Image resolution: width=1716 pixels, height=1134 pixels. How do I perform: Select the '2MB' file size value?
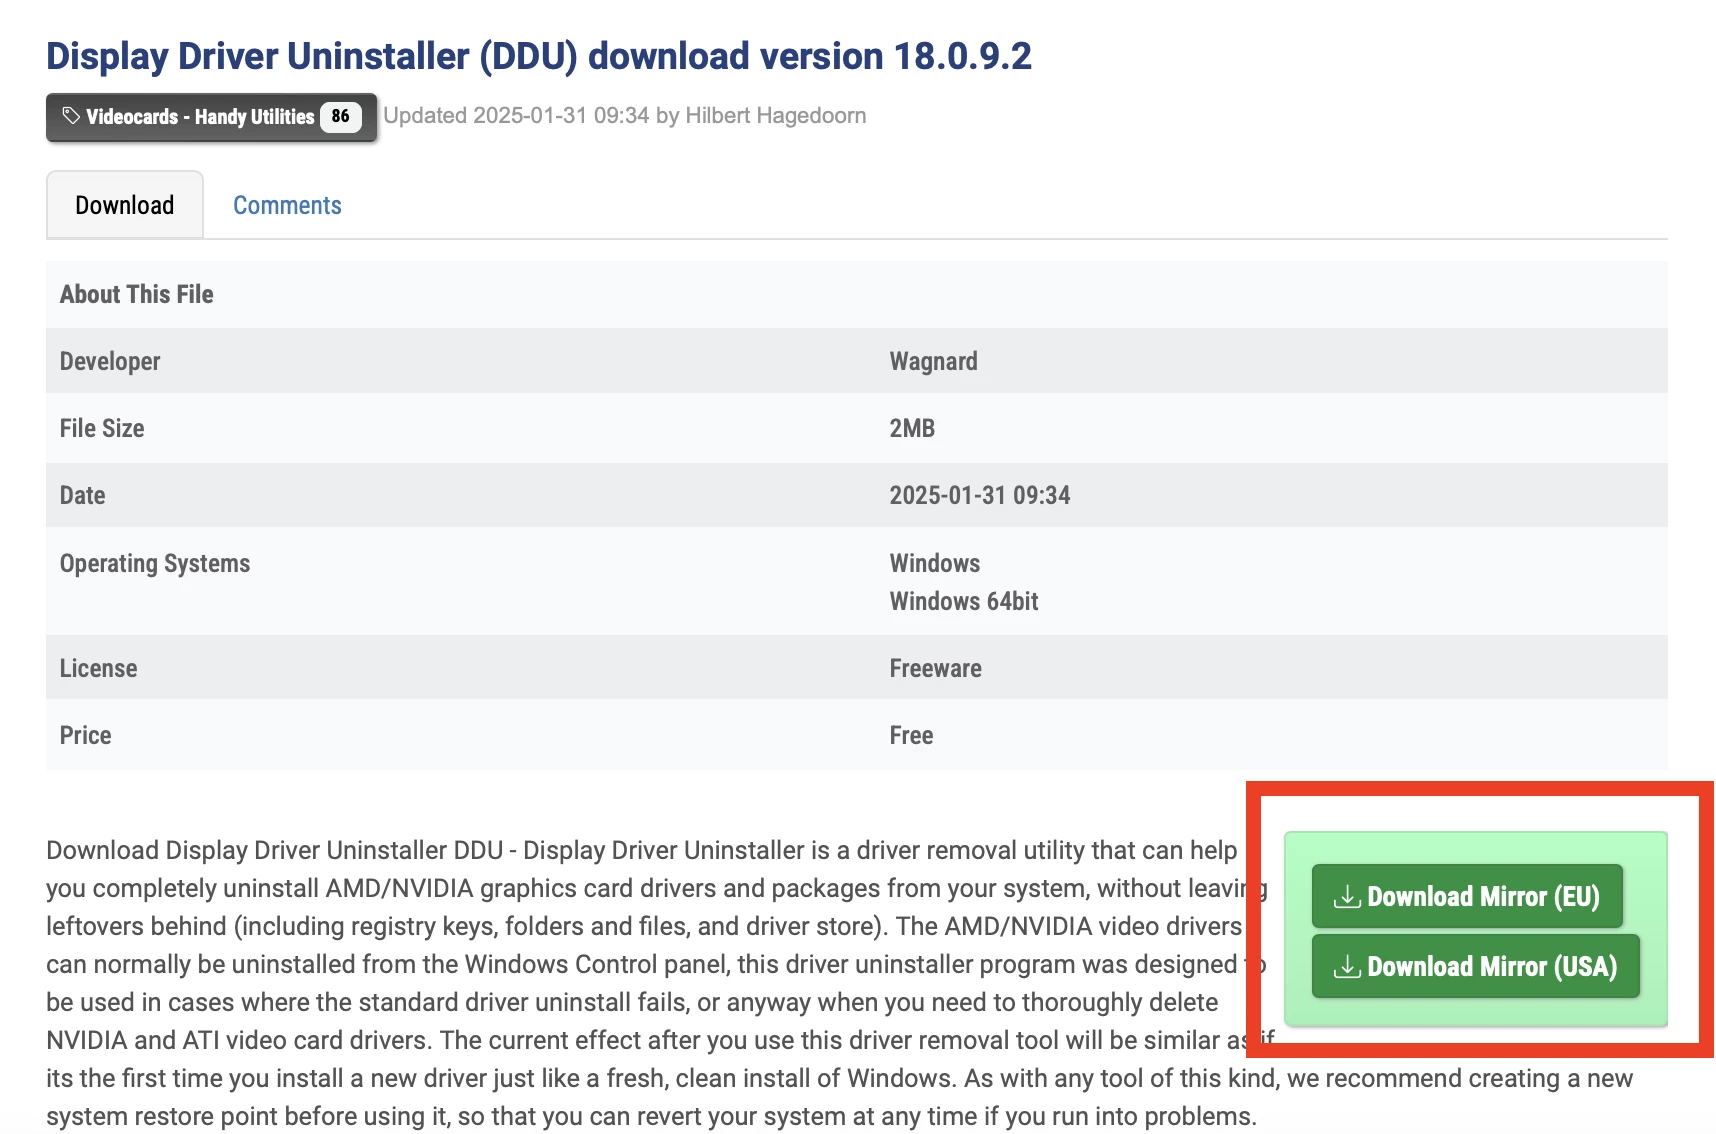pyautogui.click(x=912, y=428)
